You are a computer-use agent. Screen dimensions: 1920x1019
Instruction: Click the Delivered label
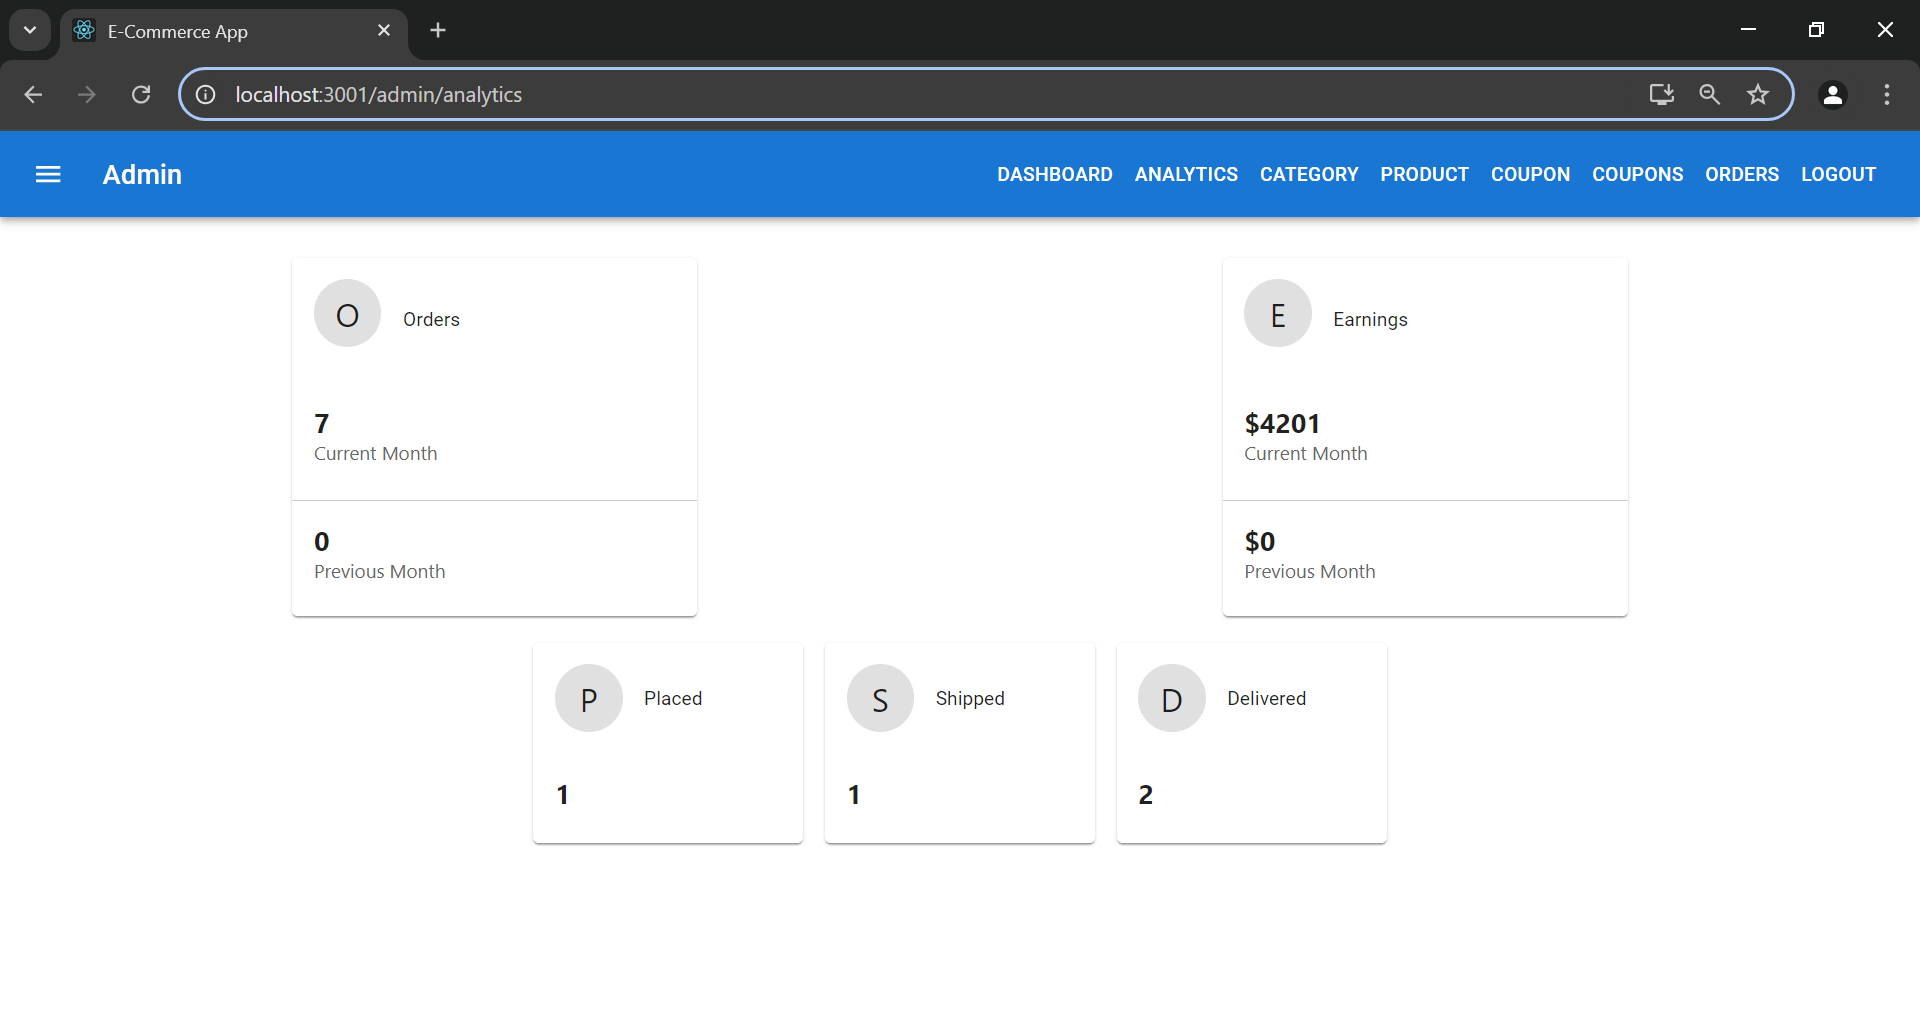tap(1266, 698)
